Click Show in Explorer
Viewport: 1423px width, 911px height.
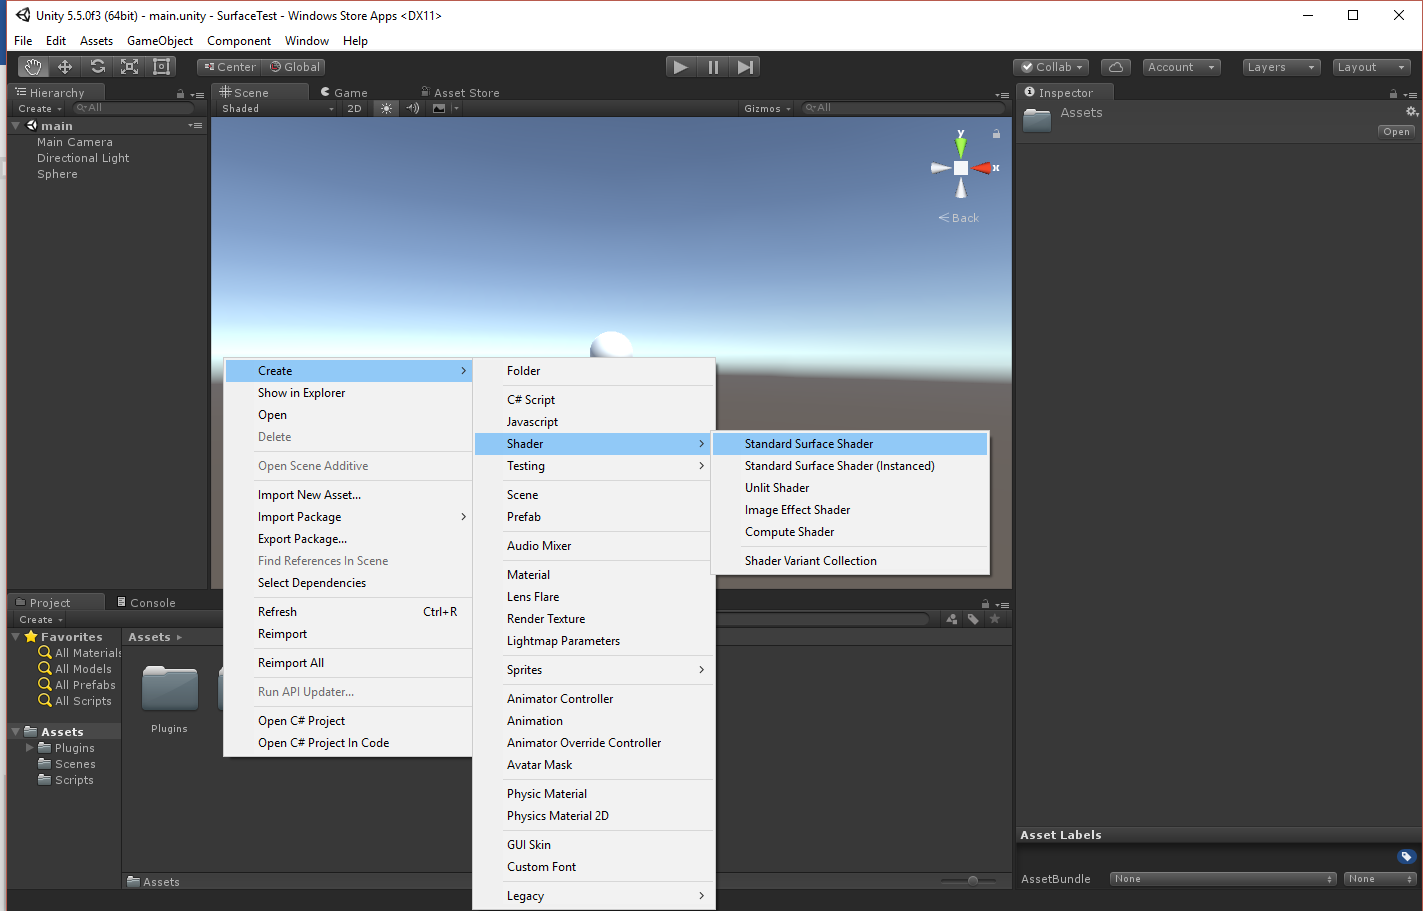pyautogui.click(x=348, y=393)
